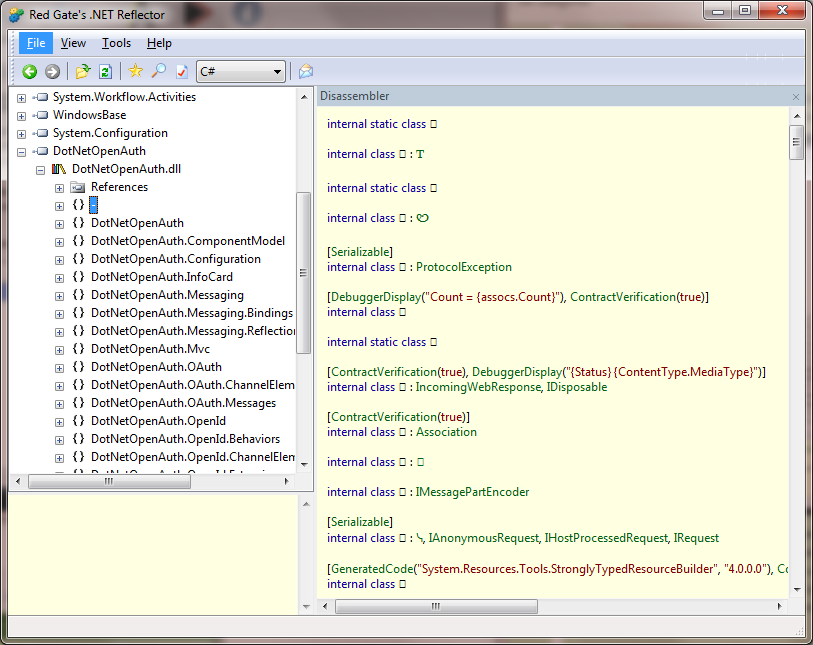Viewport: 813px width, 645px height.
Task: Refresh the assembly list
Action: 105,72
